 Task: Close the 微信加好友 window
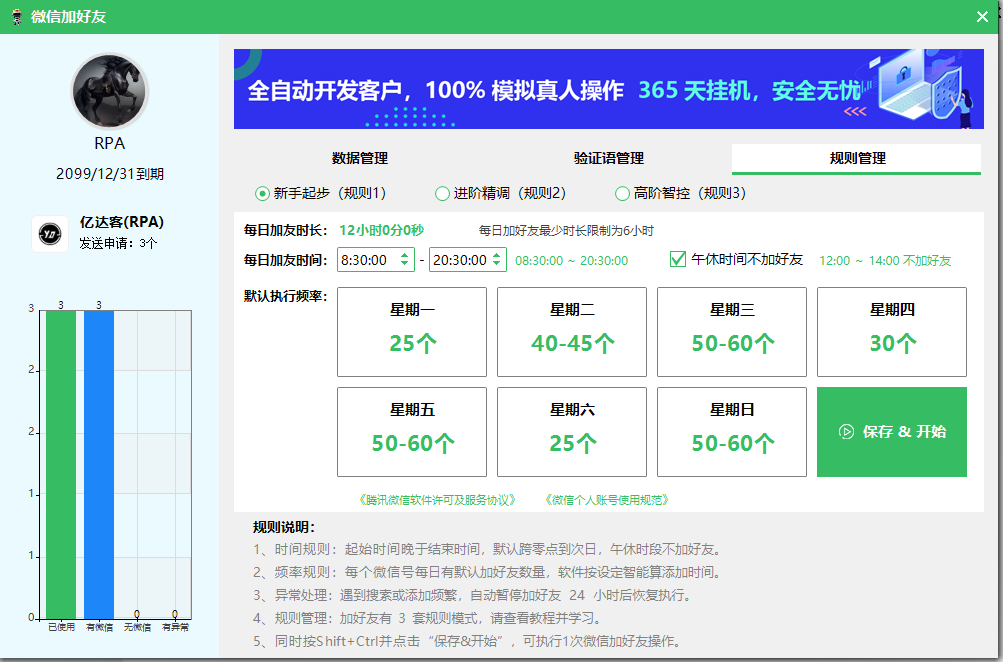click(x=983, y=17)
